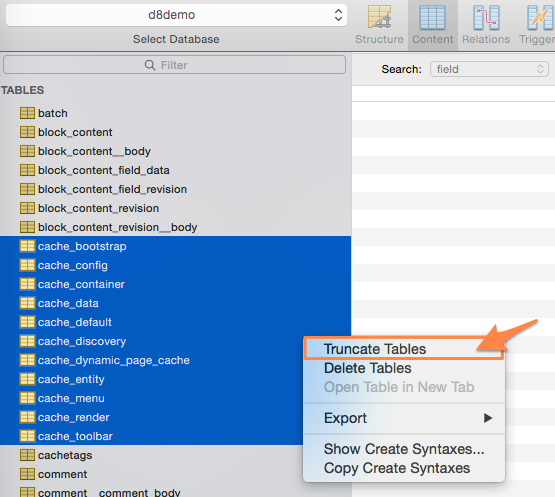Click the table icon next to cache_bootstrap

tap(27, 246)
